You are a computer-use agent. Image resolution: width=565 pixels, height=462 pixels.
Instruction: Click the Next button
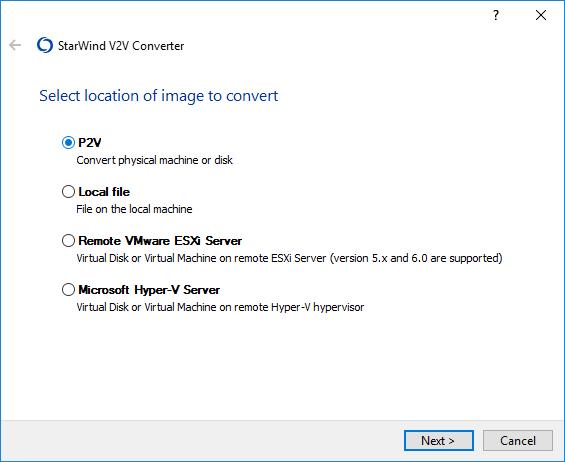(x=439, y=440)
